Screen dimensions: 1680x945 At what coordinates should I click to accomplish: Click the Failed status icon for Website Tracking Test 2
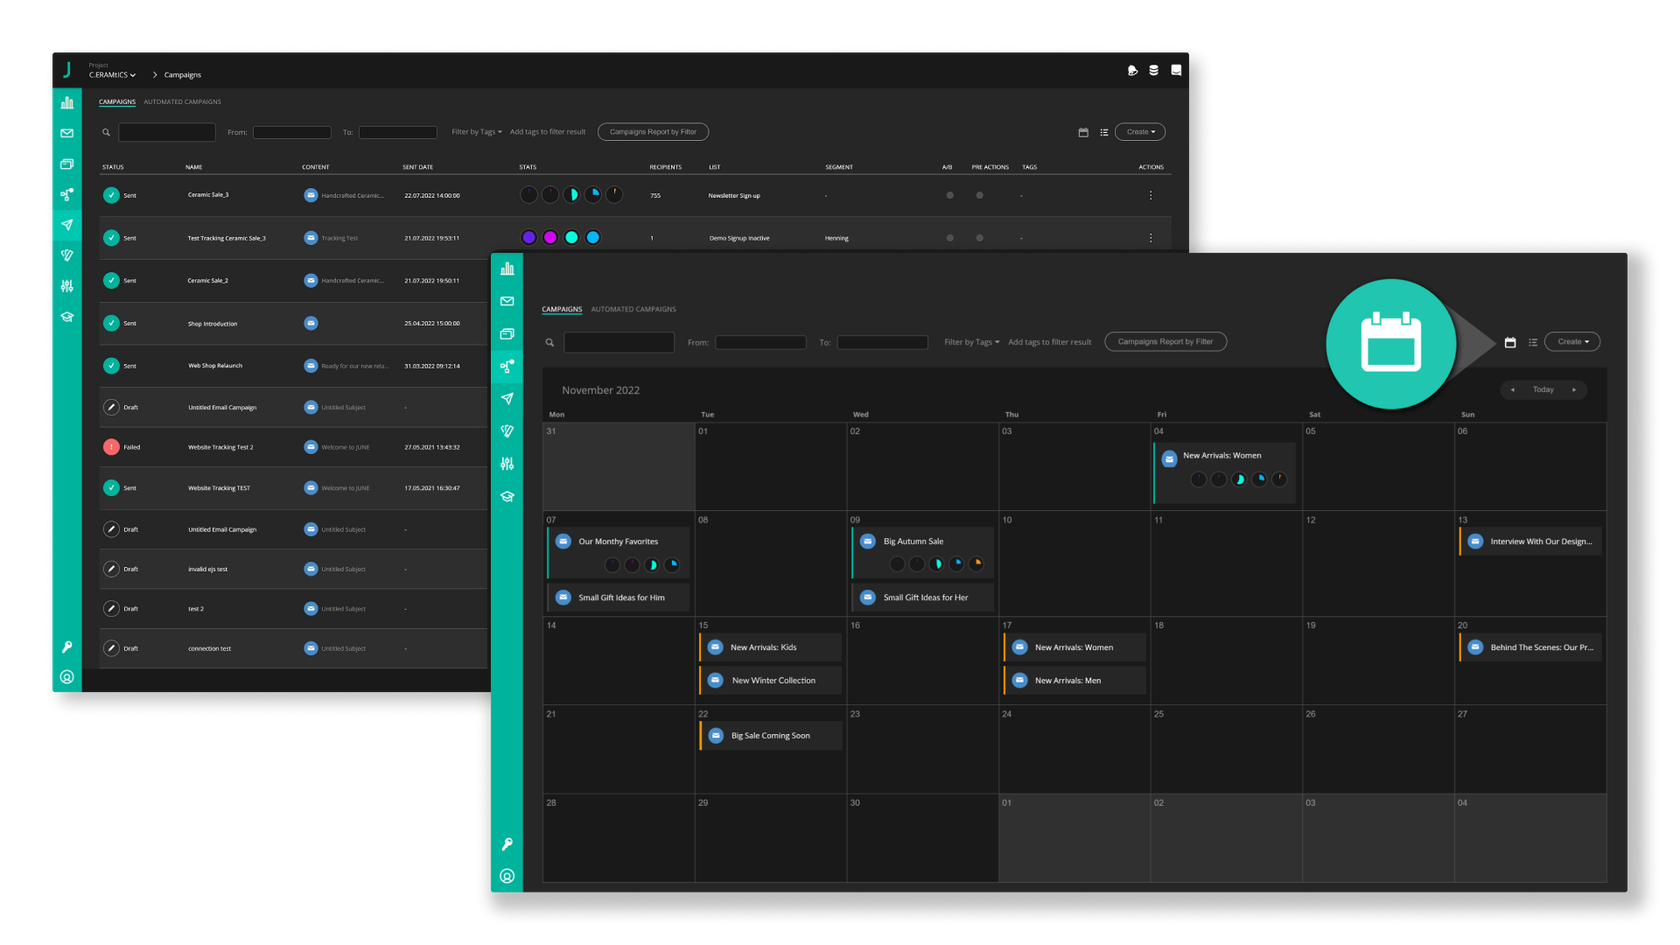111,447
